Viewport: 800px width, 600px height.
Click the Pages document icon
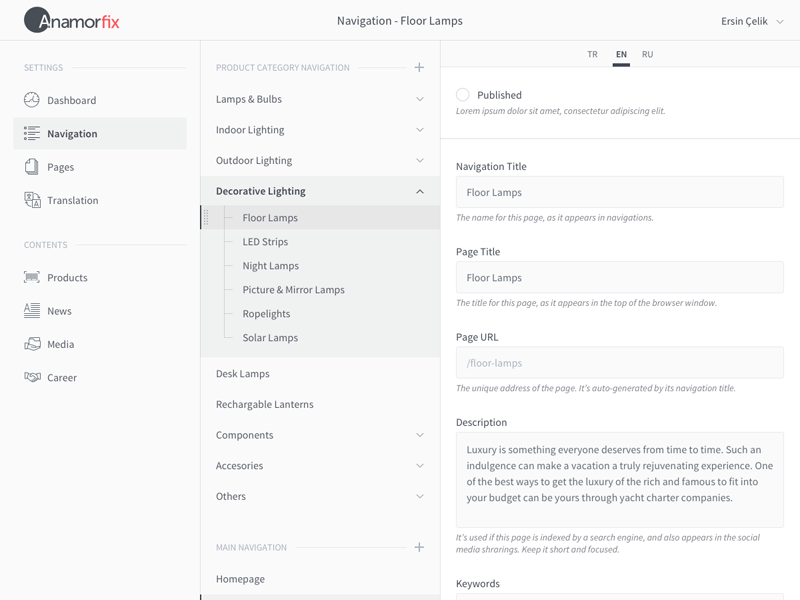point(32,167)
